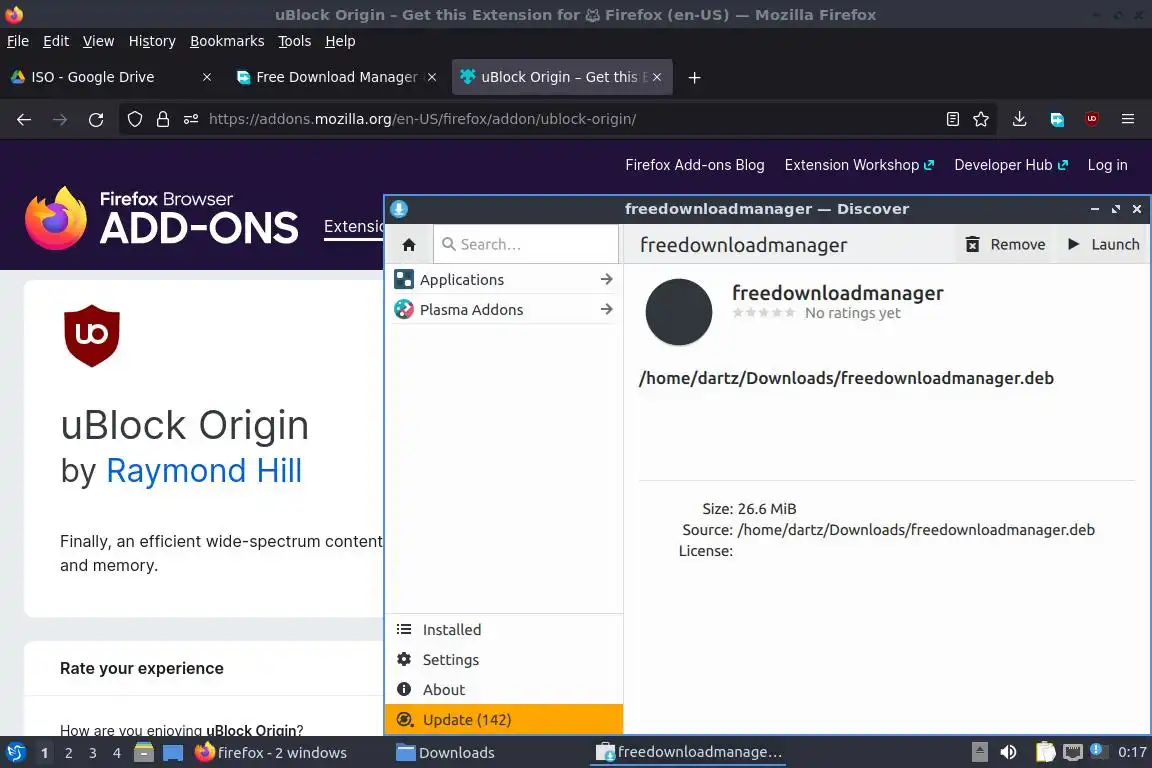Open clipboard icon in system tray
Image resolution: width=1152 pixels, height=768 pixels.
coord(1045,753)
